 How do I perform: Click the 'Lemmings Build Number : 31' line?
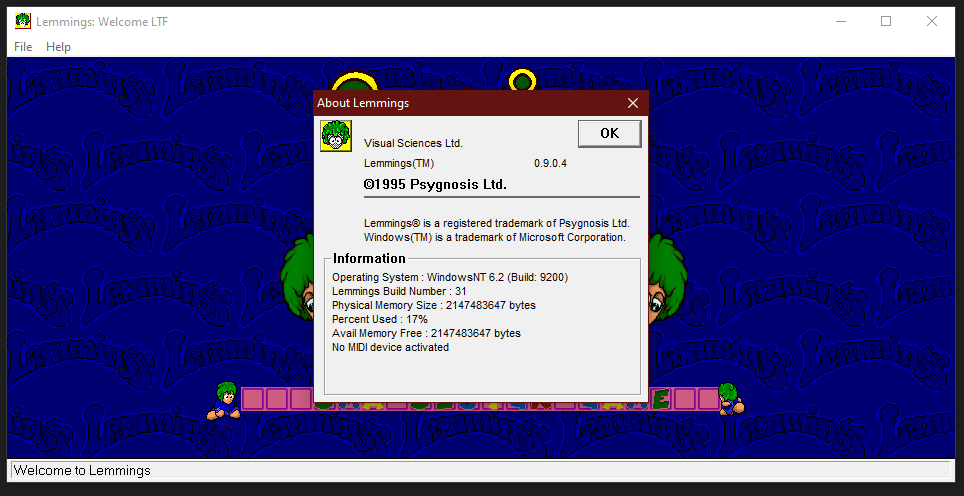click(399, 291)
